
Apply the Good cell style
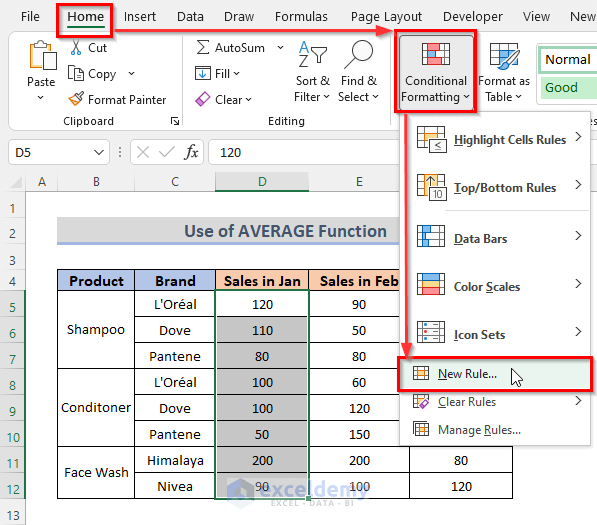pyautogui.click(x=568, y=88)
